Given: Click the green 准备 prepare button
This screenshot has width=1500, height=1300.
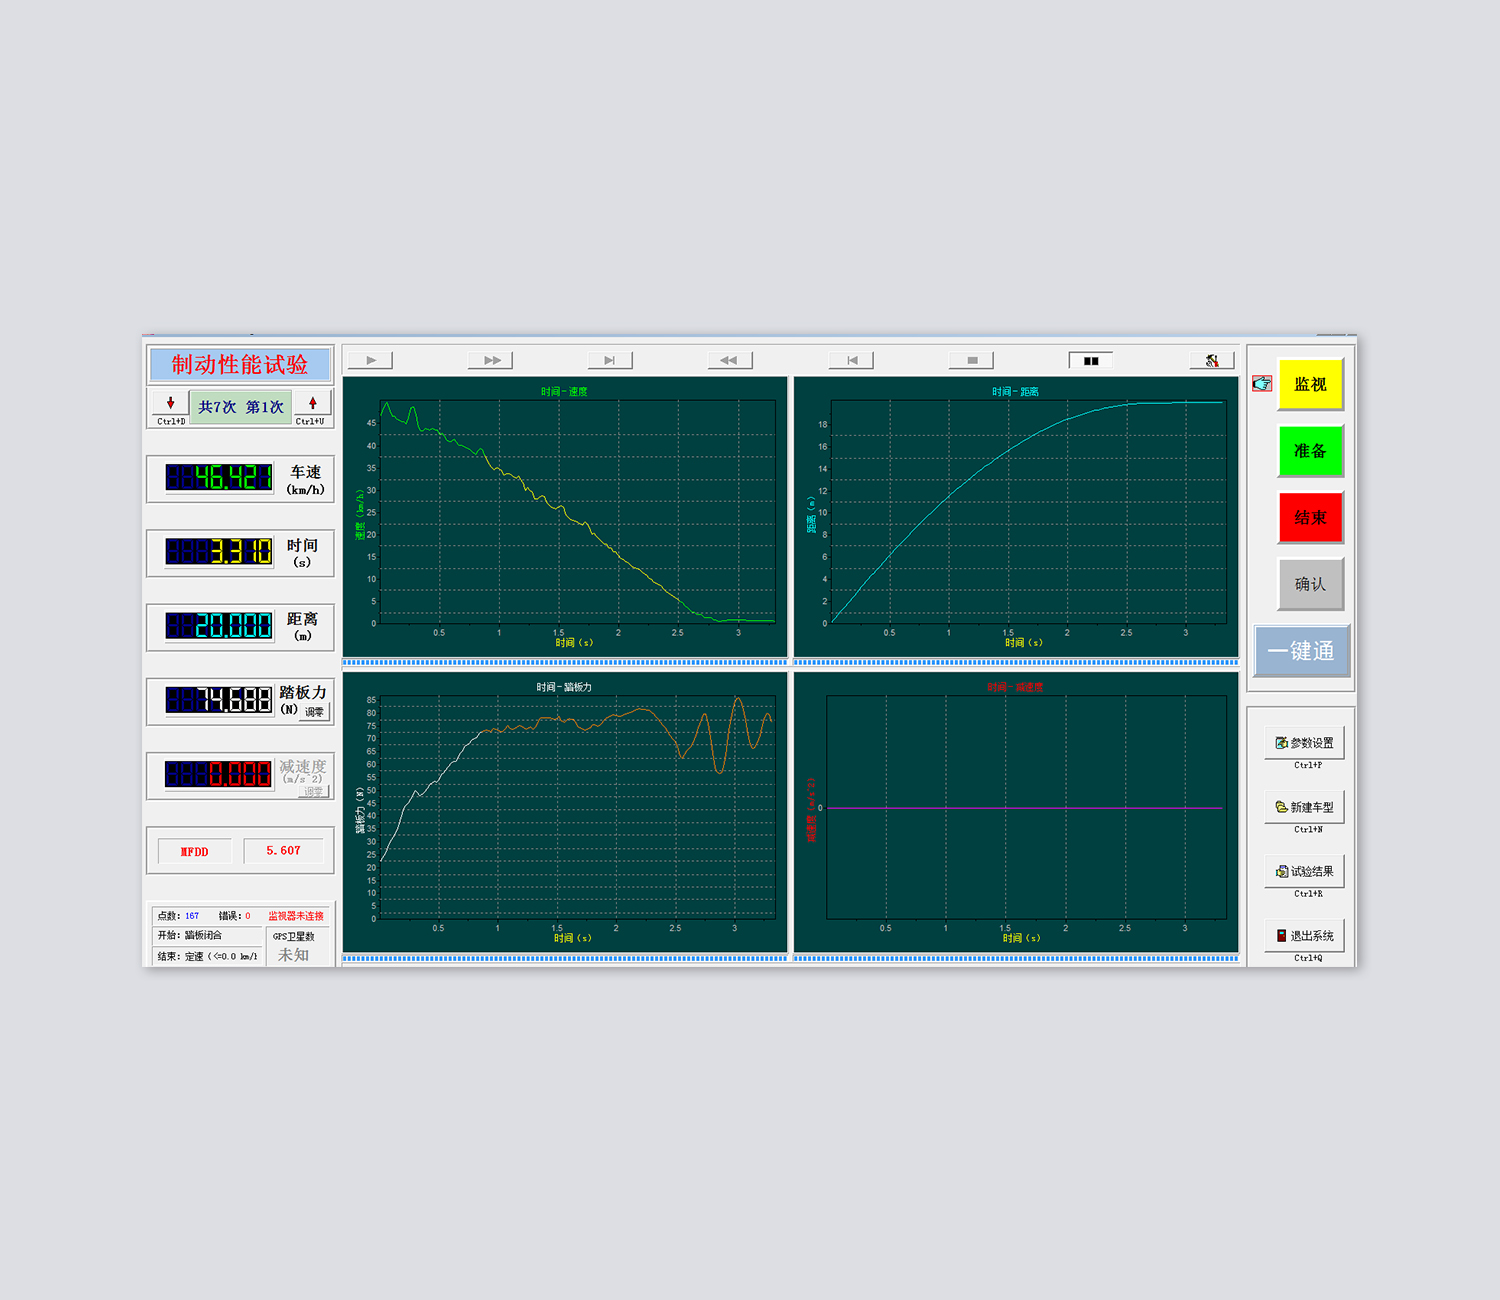Looking at the screenshot, I should [1310, 451].
